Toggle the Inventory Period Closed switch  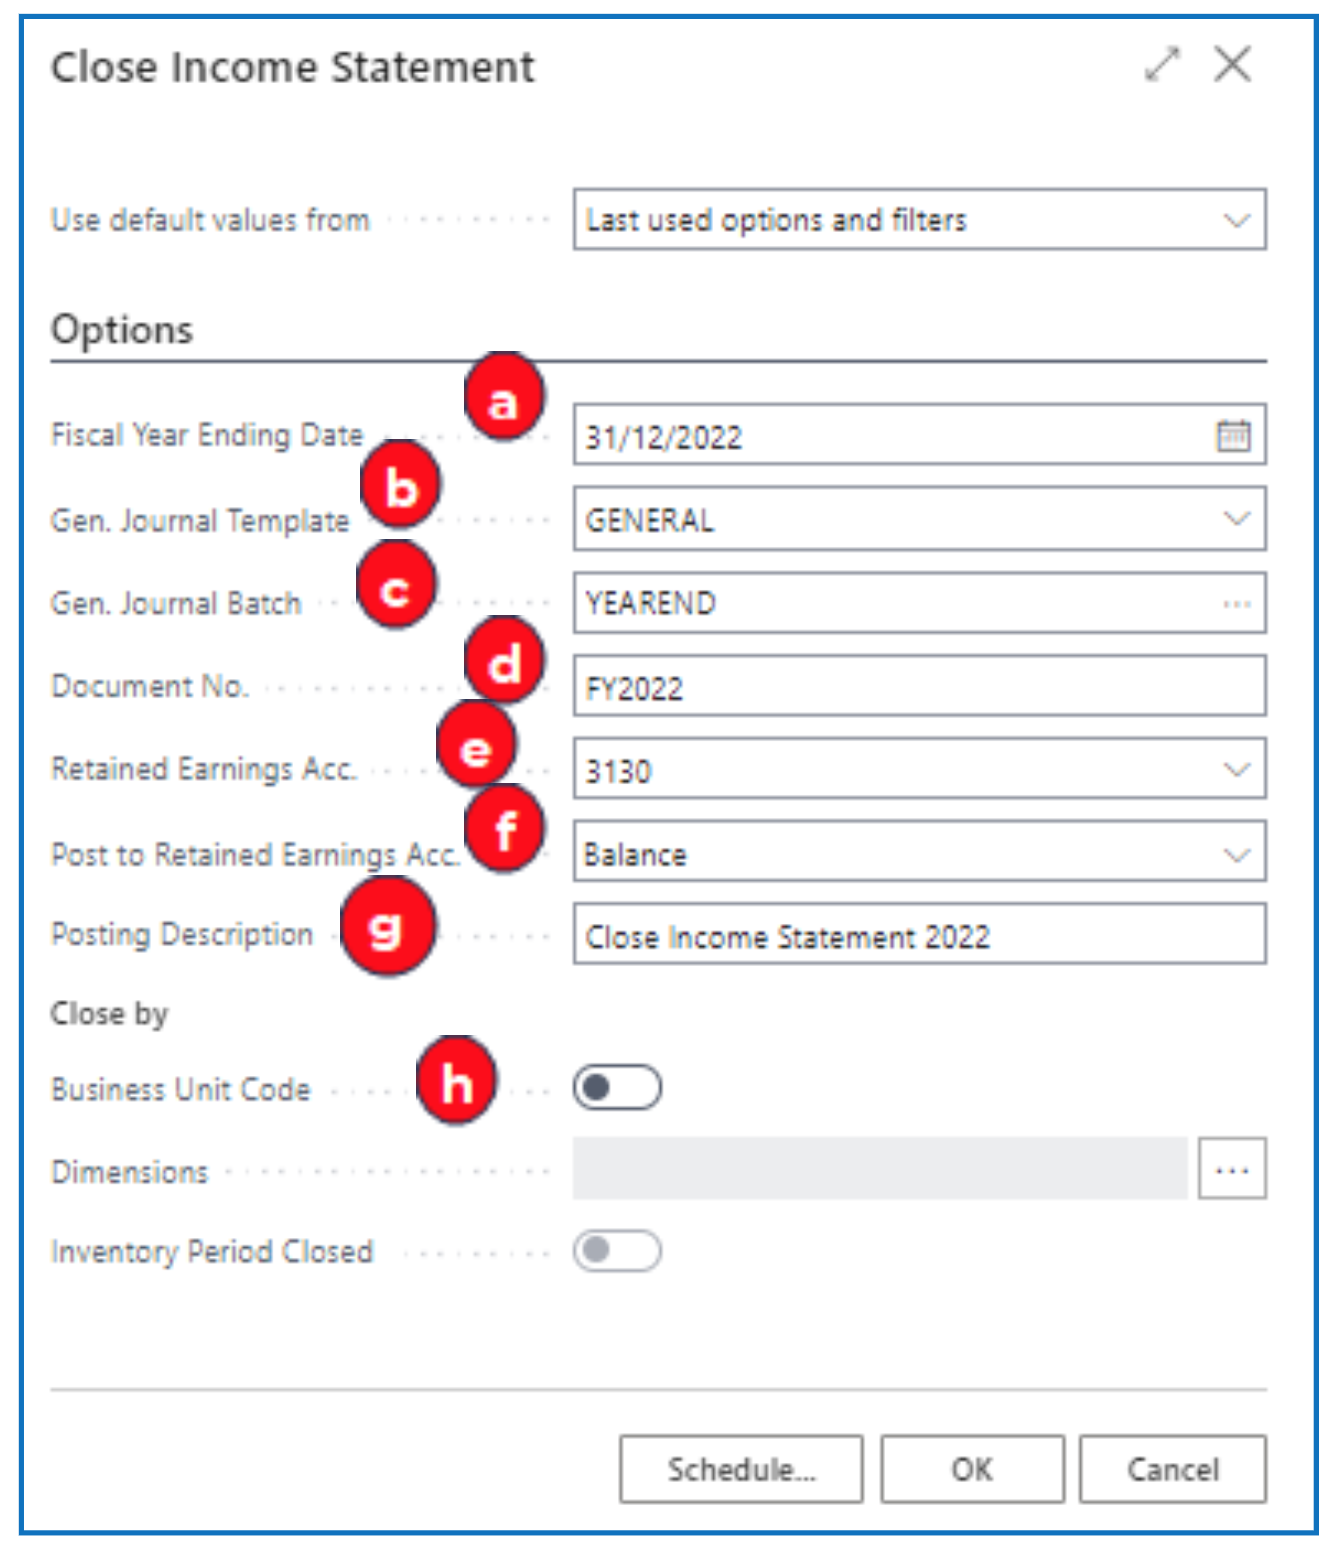pos(617,1251)
